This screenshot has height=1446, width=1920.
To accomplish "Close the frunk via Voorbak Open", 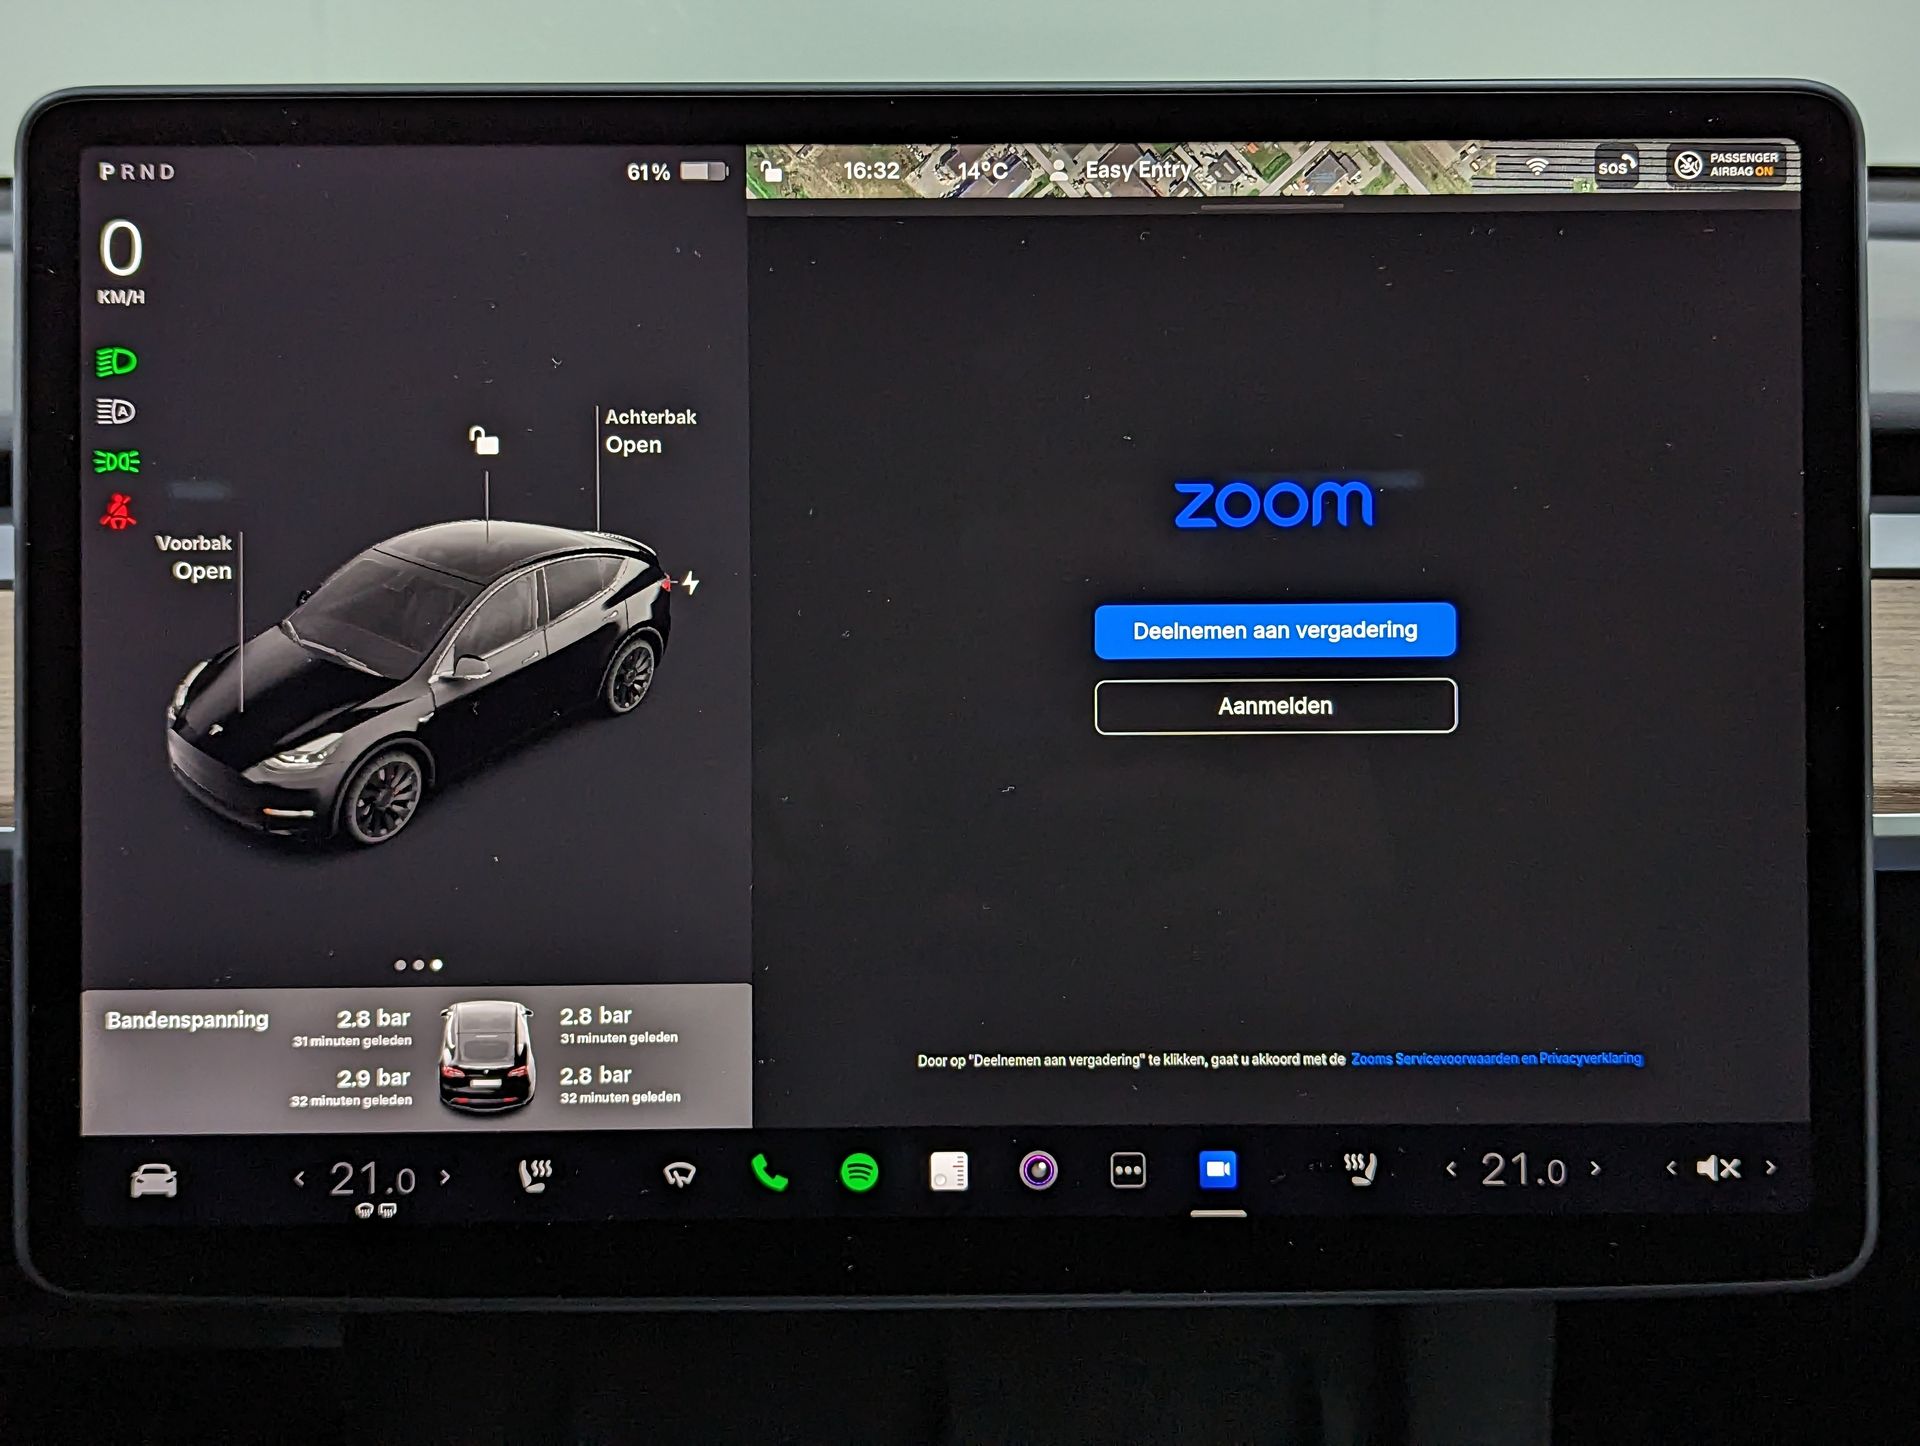I will pyautogui.click(x=194, y=557).
